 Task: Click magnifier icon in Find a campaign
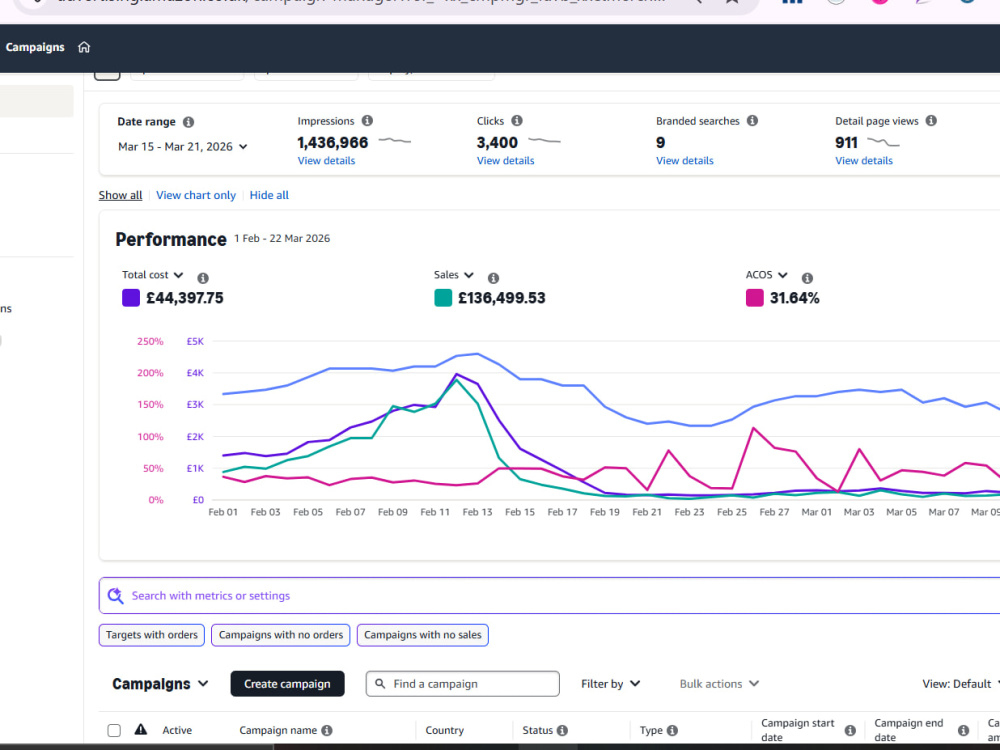click(x=380, y=684)
